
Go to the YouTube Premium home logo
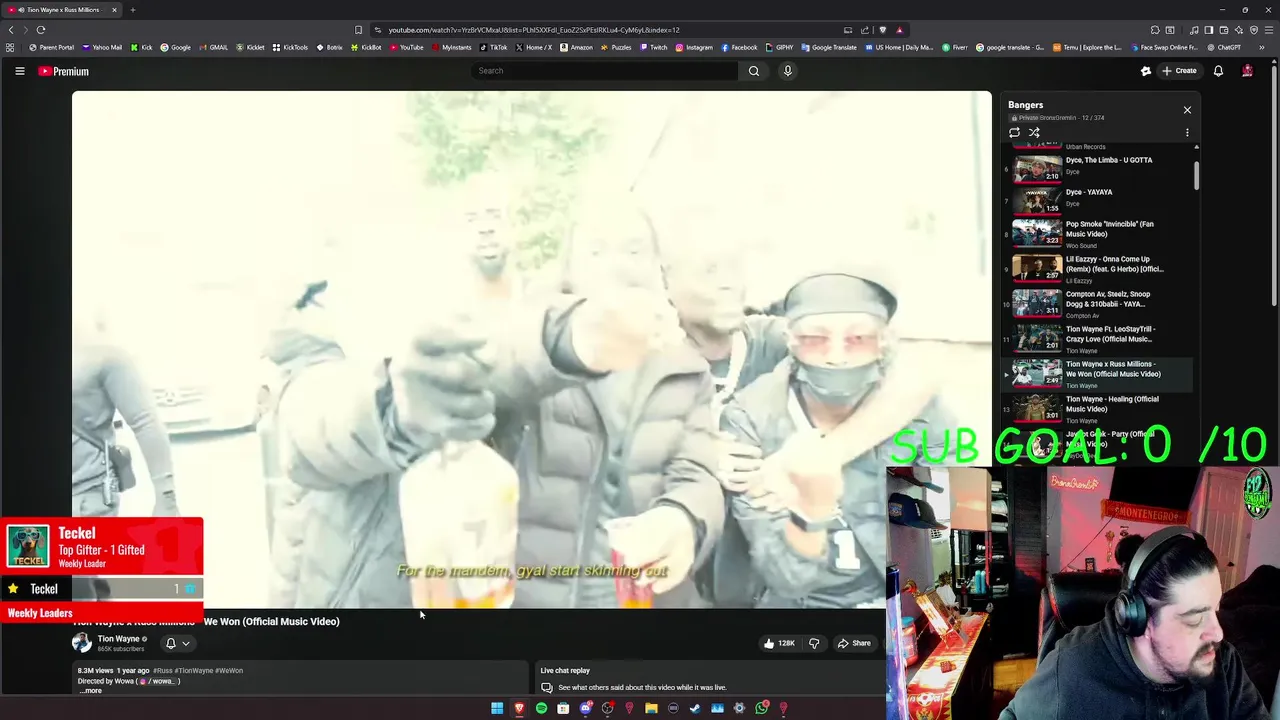coord(64,71)
